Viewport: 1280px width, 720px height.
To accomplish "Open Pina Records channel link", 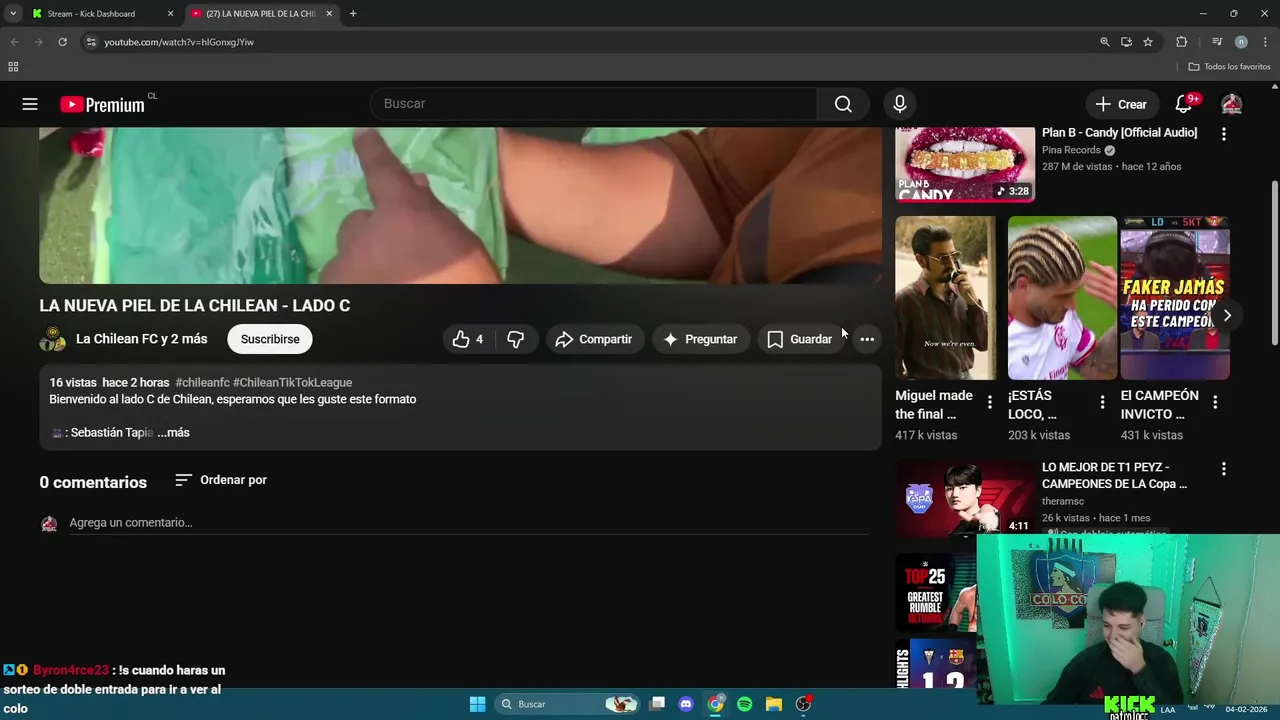I will pos(1071,150).
